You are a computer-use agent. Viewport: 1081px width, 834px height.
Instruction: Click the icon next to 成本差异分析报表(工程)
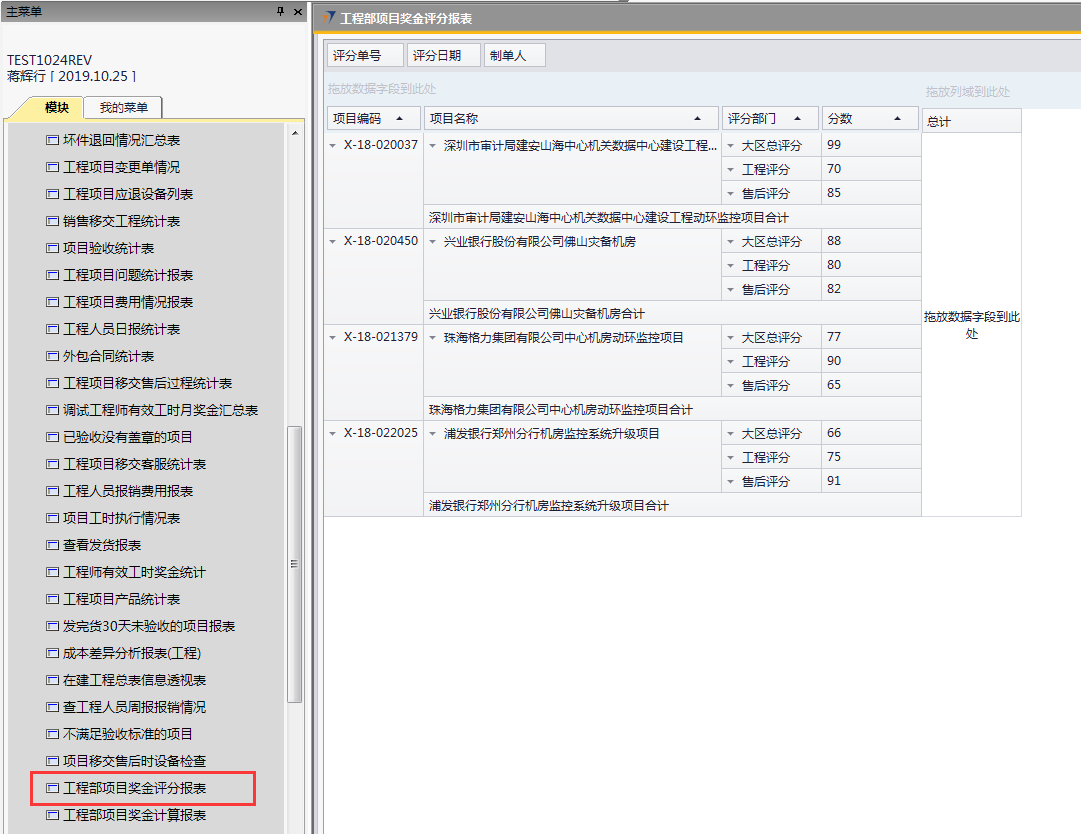tap(53, 653)
